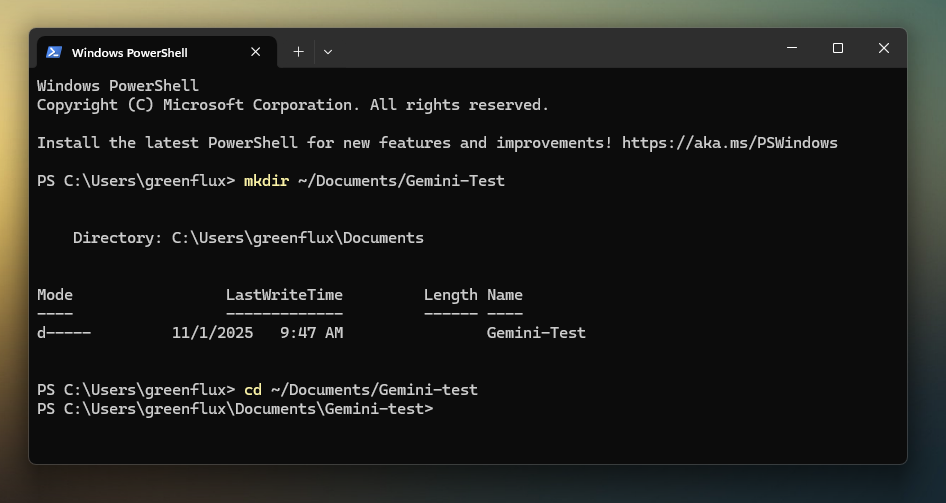
Task: Click the 11/1/2025 date value
Action: [212, 333]
